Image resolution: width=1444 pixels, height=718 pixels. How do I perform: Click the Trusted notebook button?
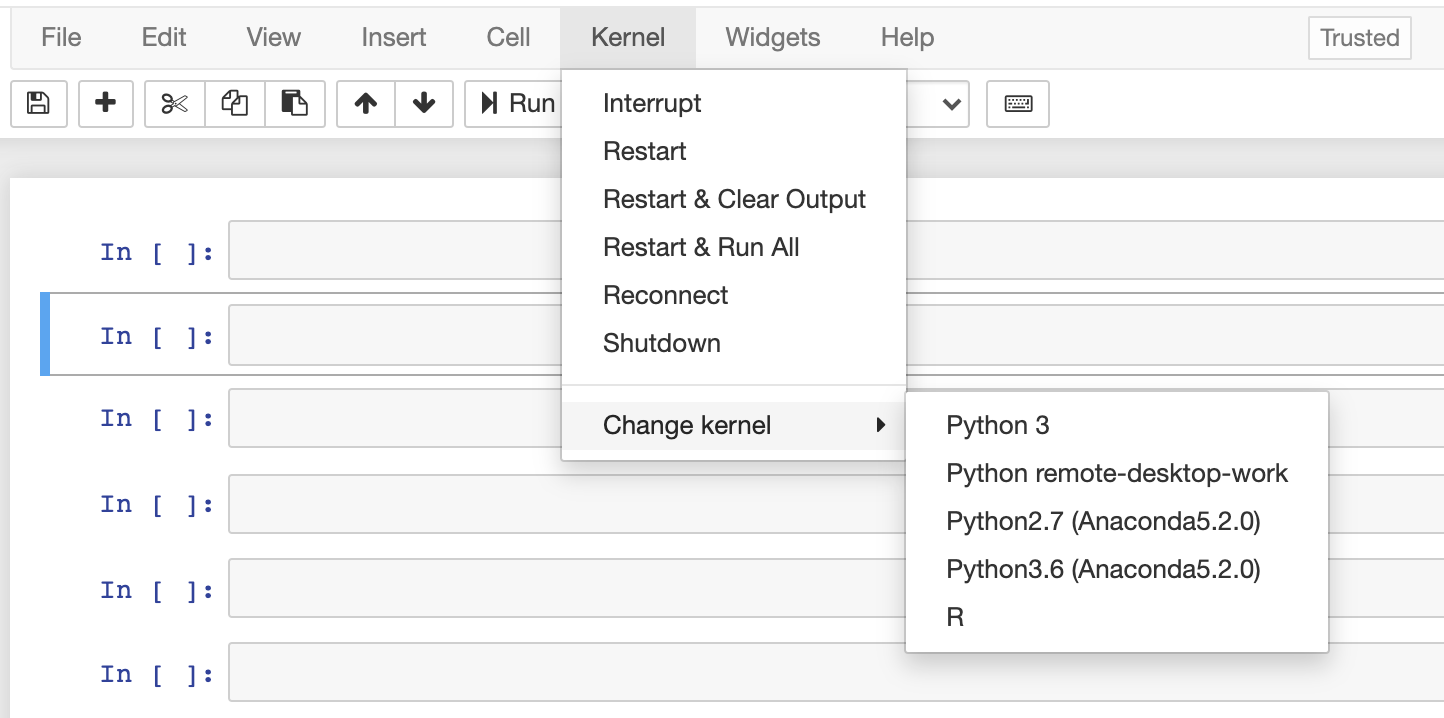coord(1359,38)
